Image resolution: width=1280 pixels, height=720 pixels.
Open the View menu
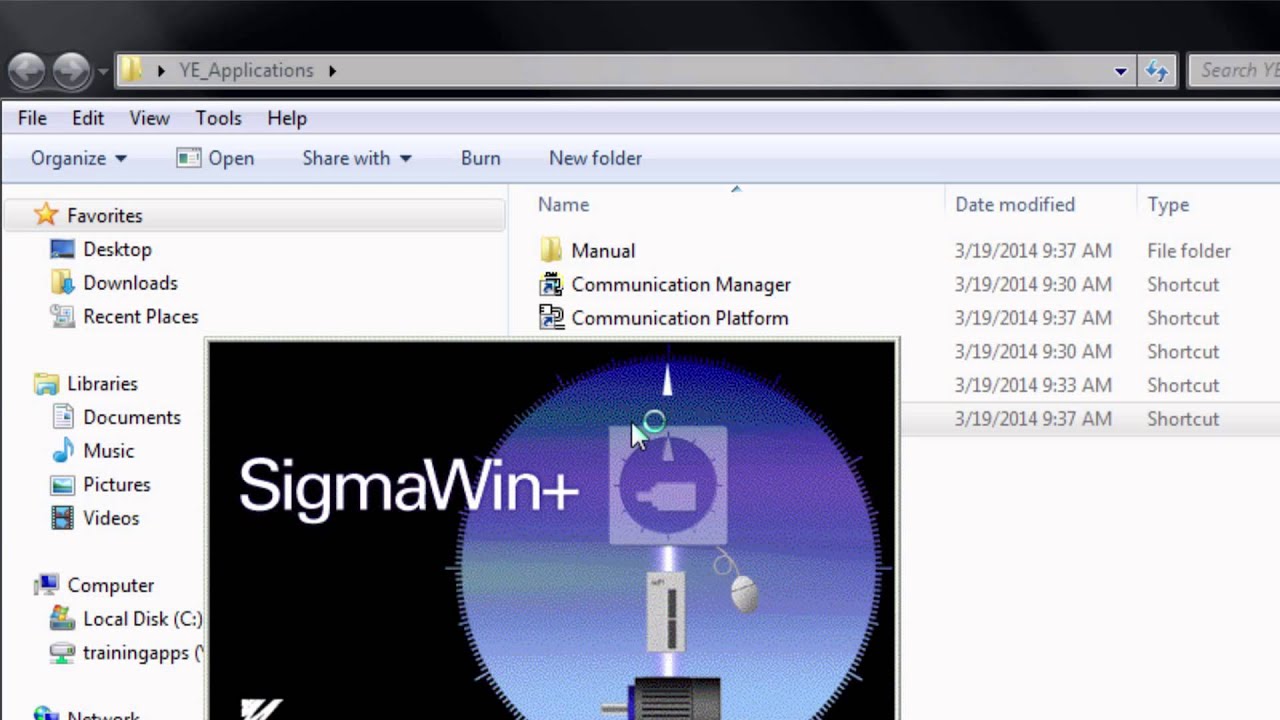pyautogui.click(x=149, y=118)
